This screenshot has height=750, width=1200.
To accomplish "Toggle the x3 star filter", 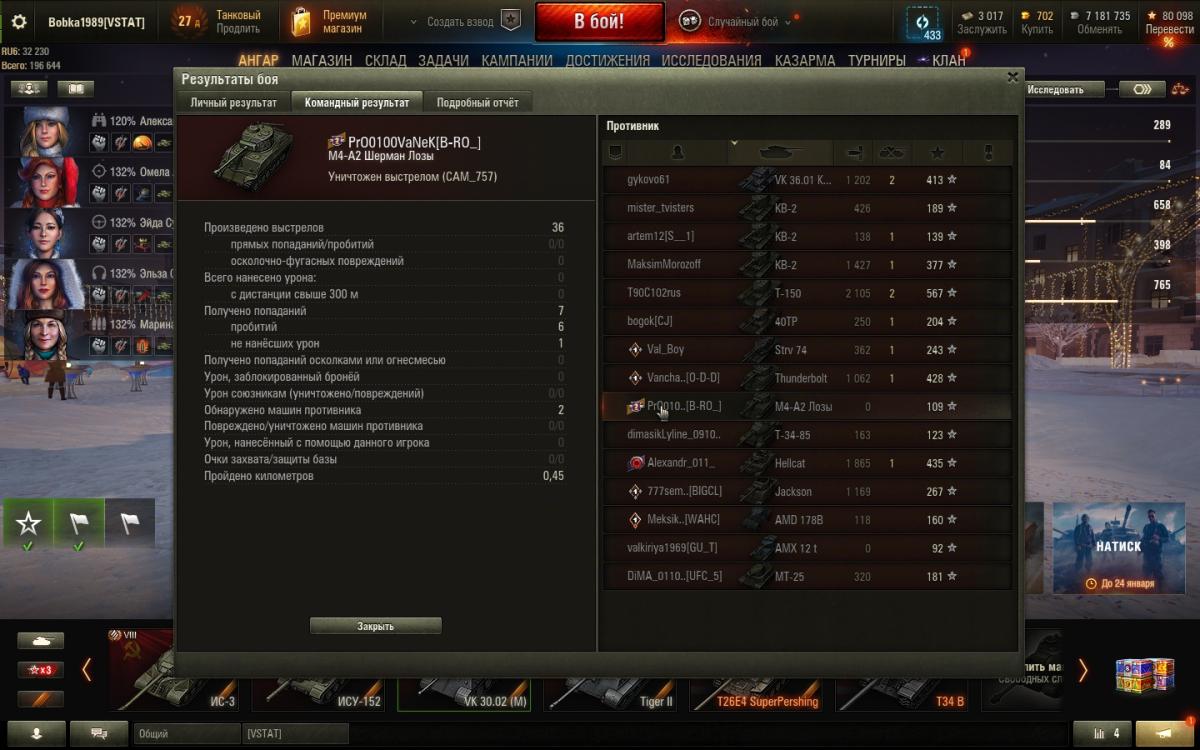I will coord(40,670).
